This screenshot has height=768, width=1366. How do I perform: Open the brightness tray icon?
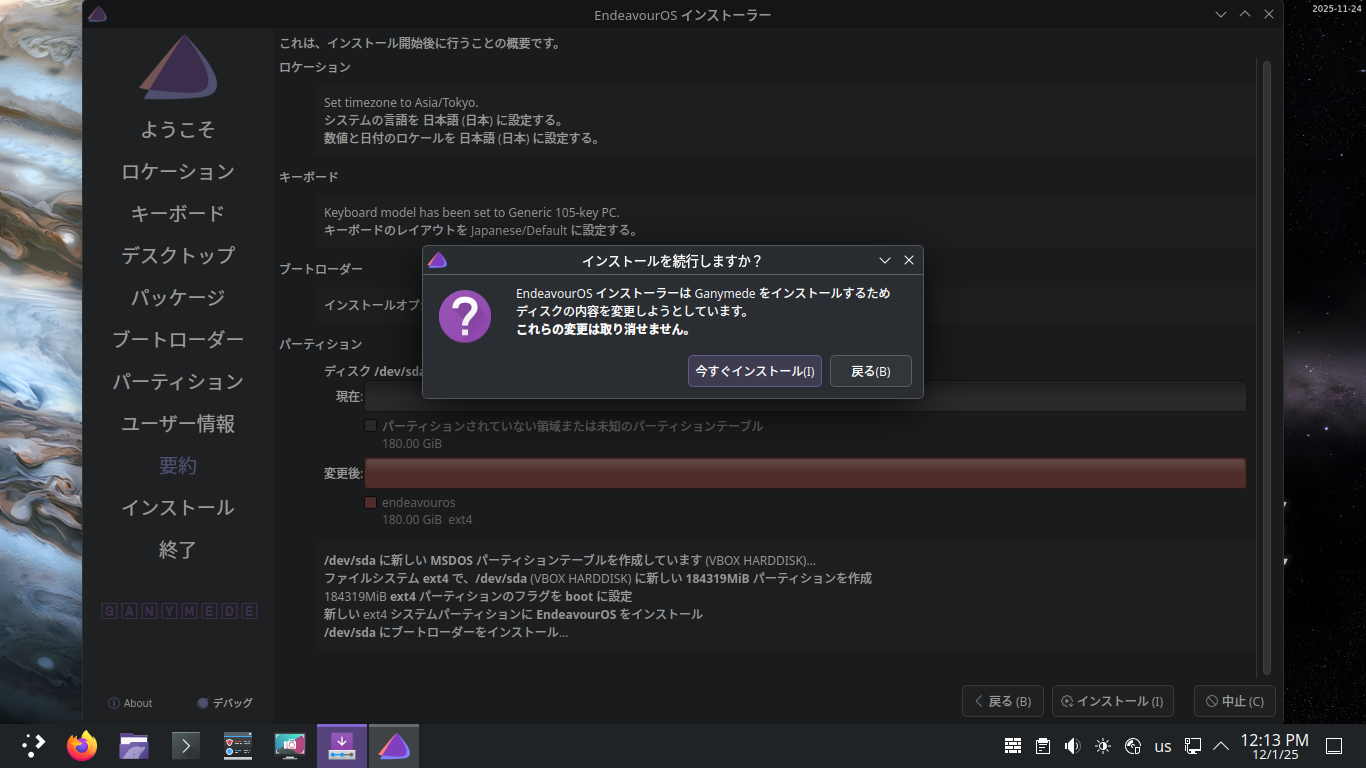point(1103,746)
